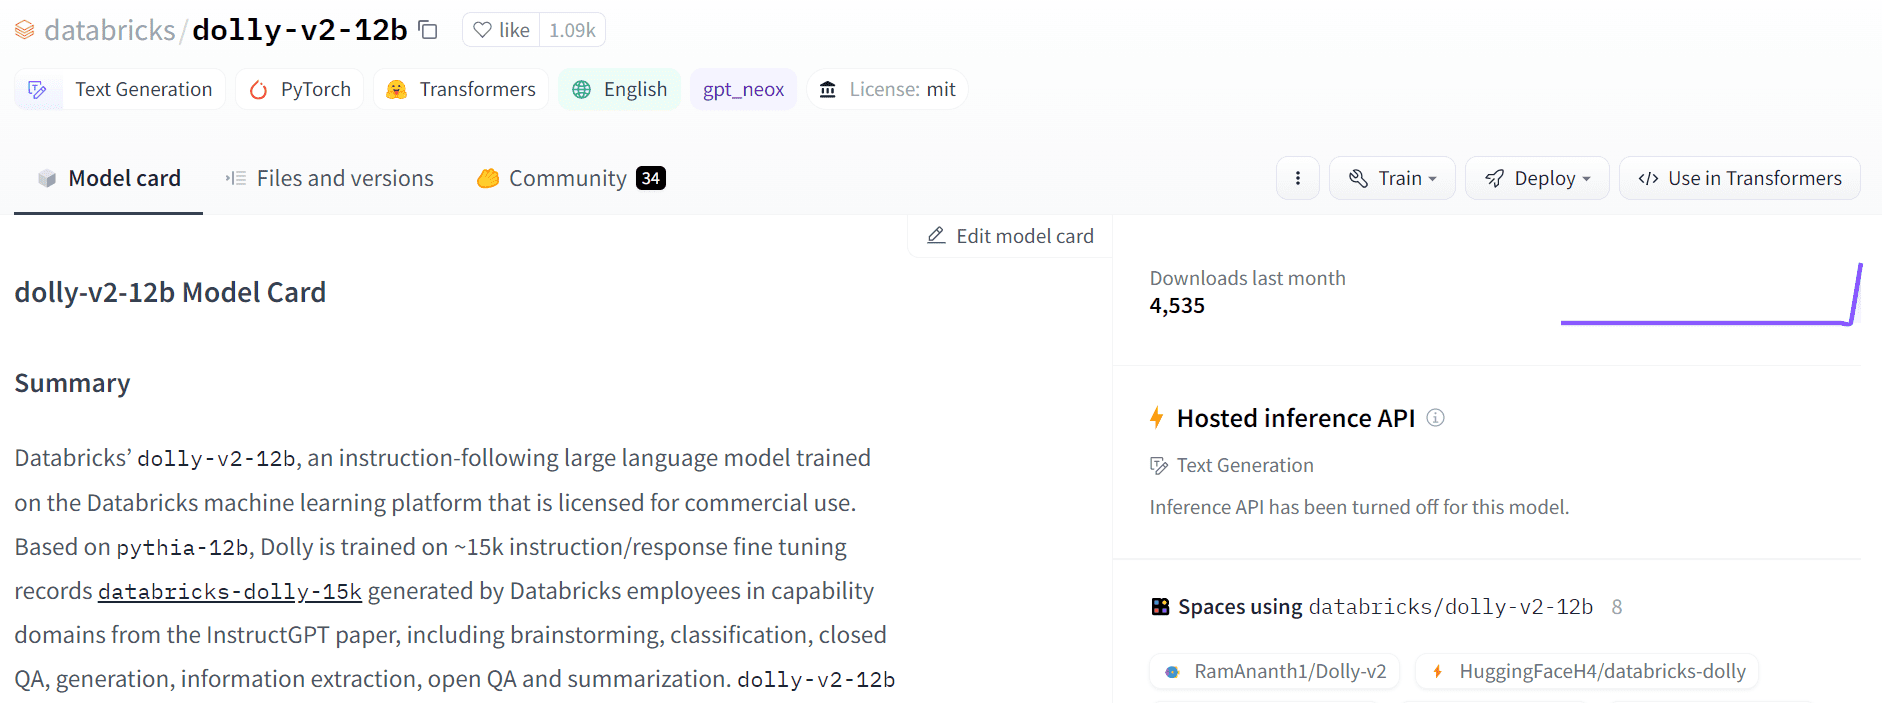The width and height of the screenshot is (1882, 703).
Task: Open the databricks organization link
Action: tap(110, 30)
